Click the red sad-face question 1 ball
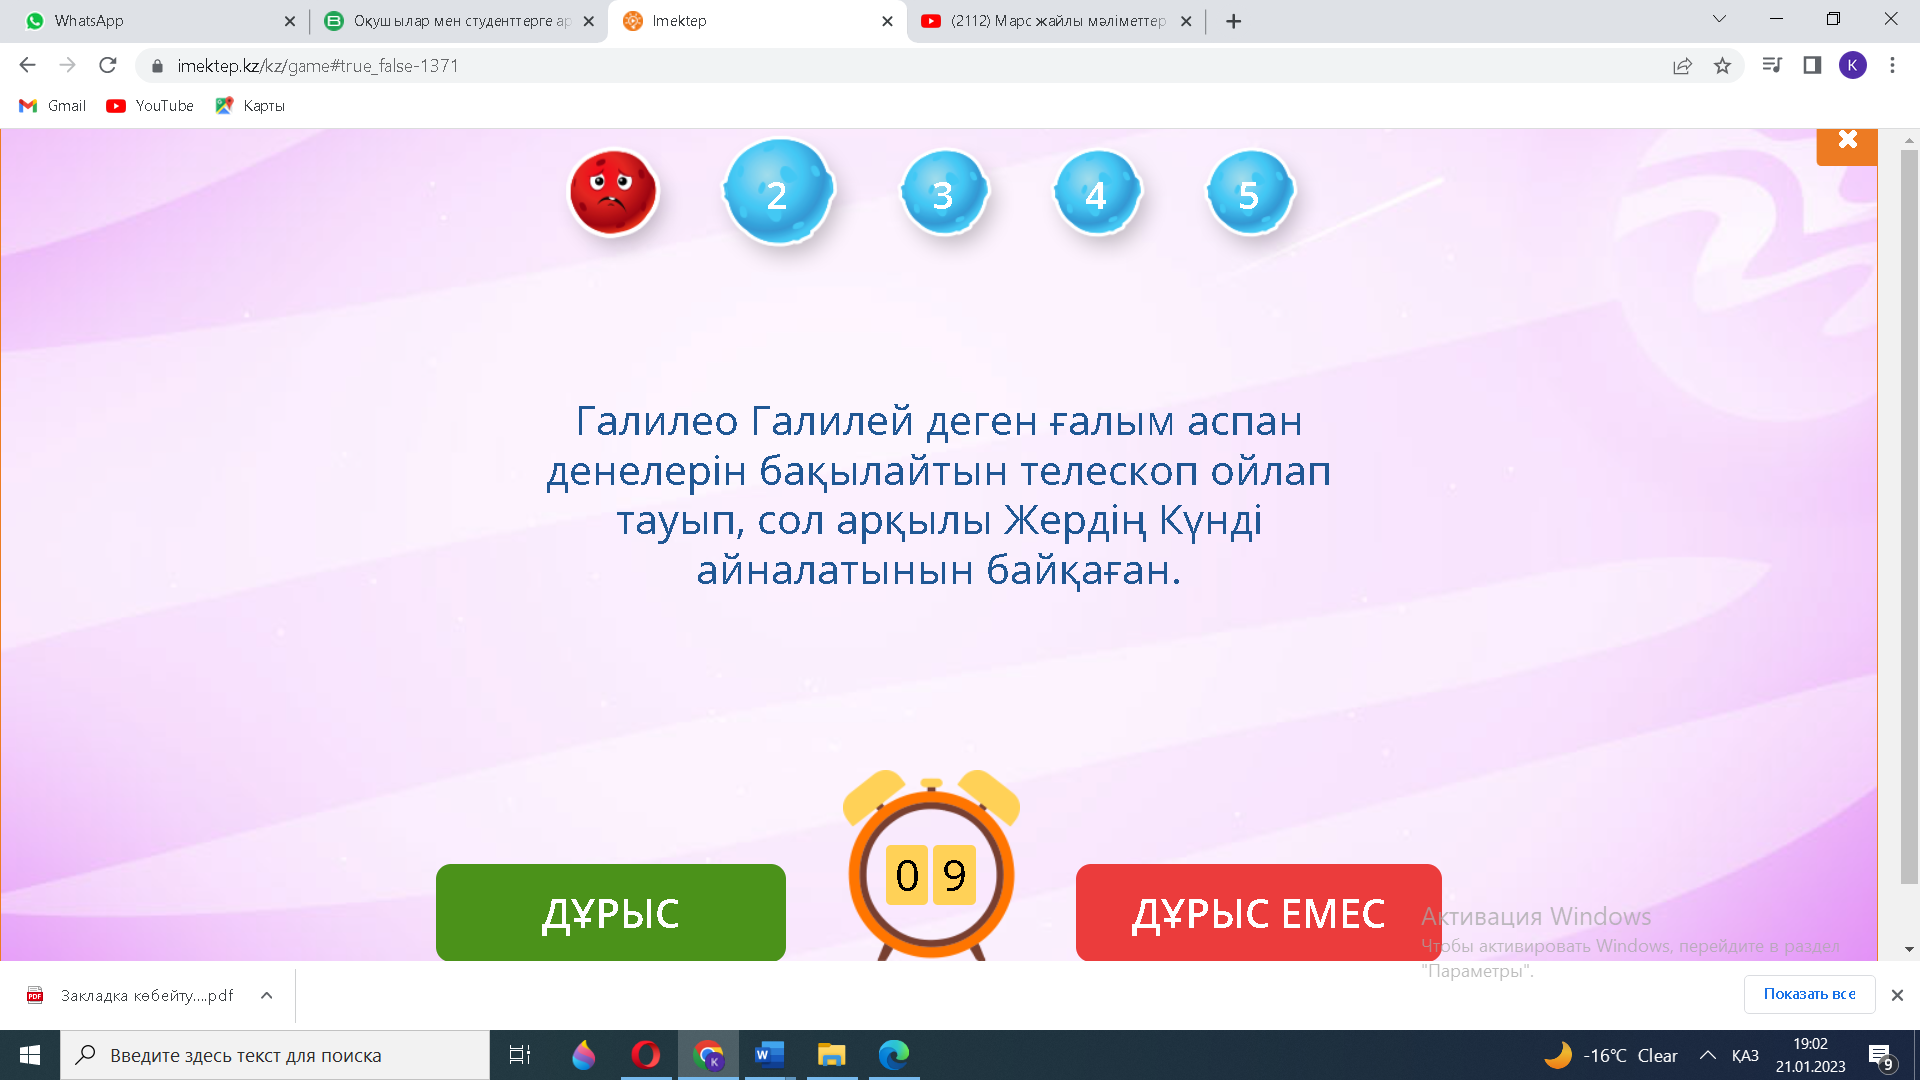The width and height of the screenshot is (1920, 1080). click(613, 192)
